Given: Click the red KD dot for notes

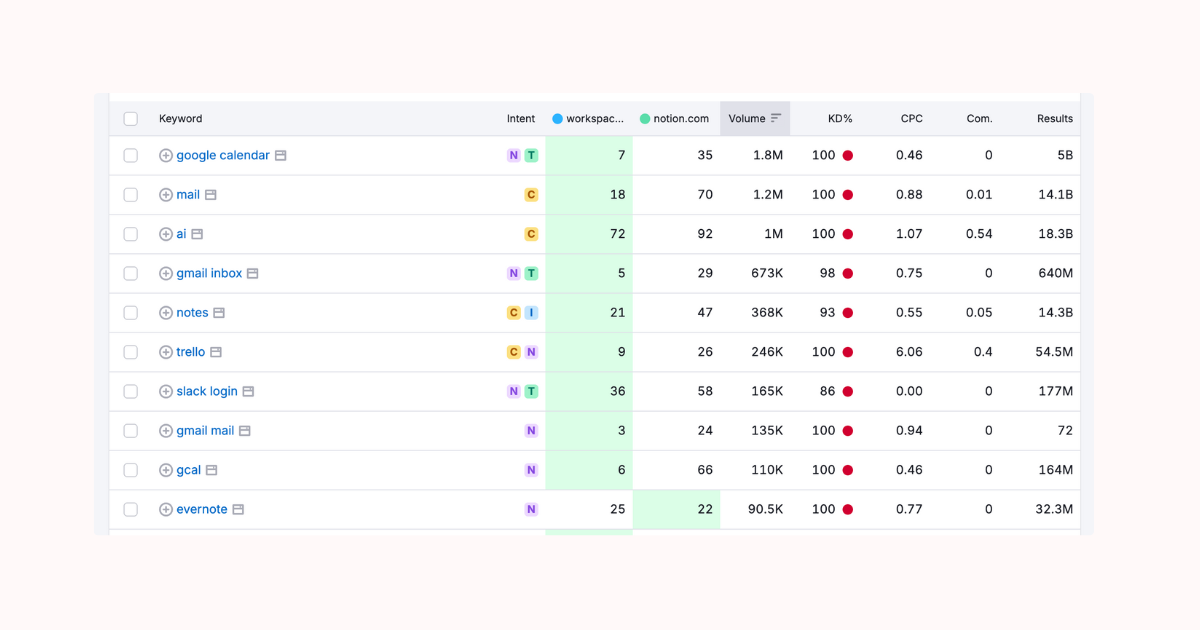Looking at the screenshot, I should point(848,313).
